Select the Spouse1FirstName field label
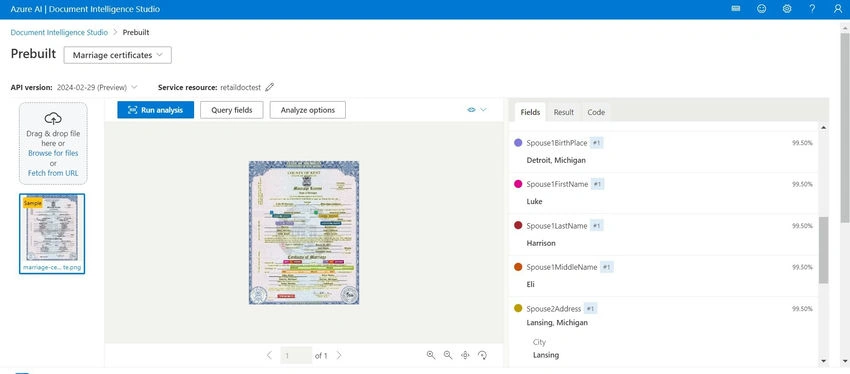This screenshot has height=374, width=850. click(x=557, y=184)
